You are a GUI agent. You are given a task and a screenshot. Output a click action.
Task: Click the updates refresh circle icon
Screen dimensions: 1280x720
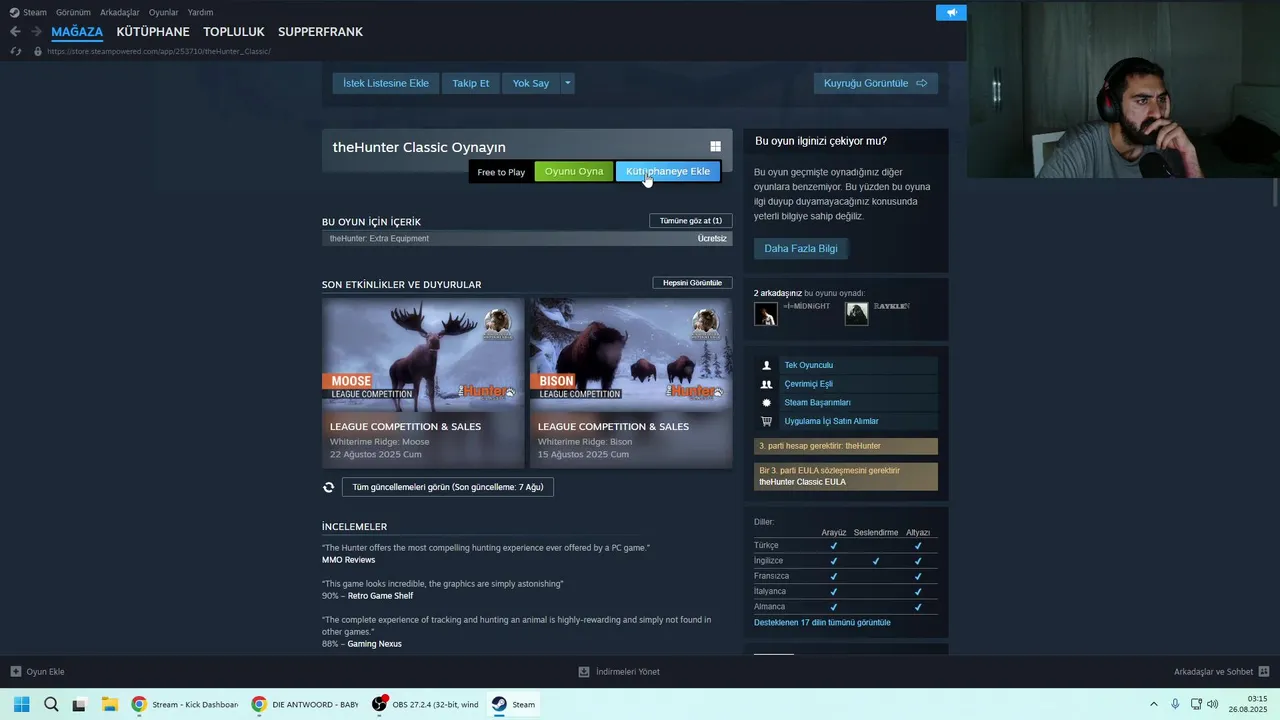point(328,487)
